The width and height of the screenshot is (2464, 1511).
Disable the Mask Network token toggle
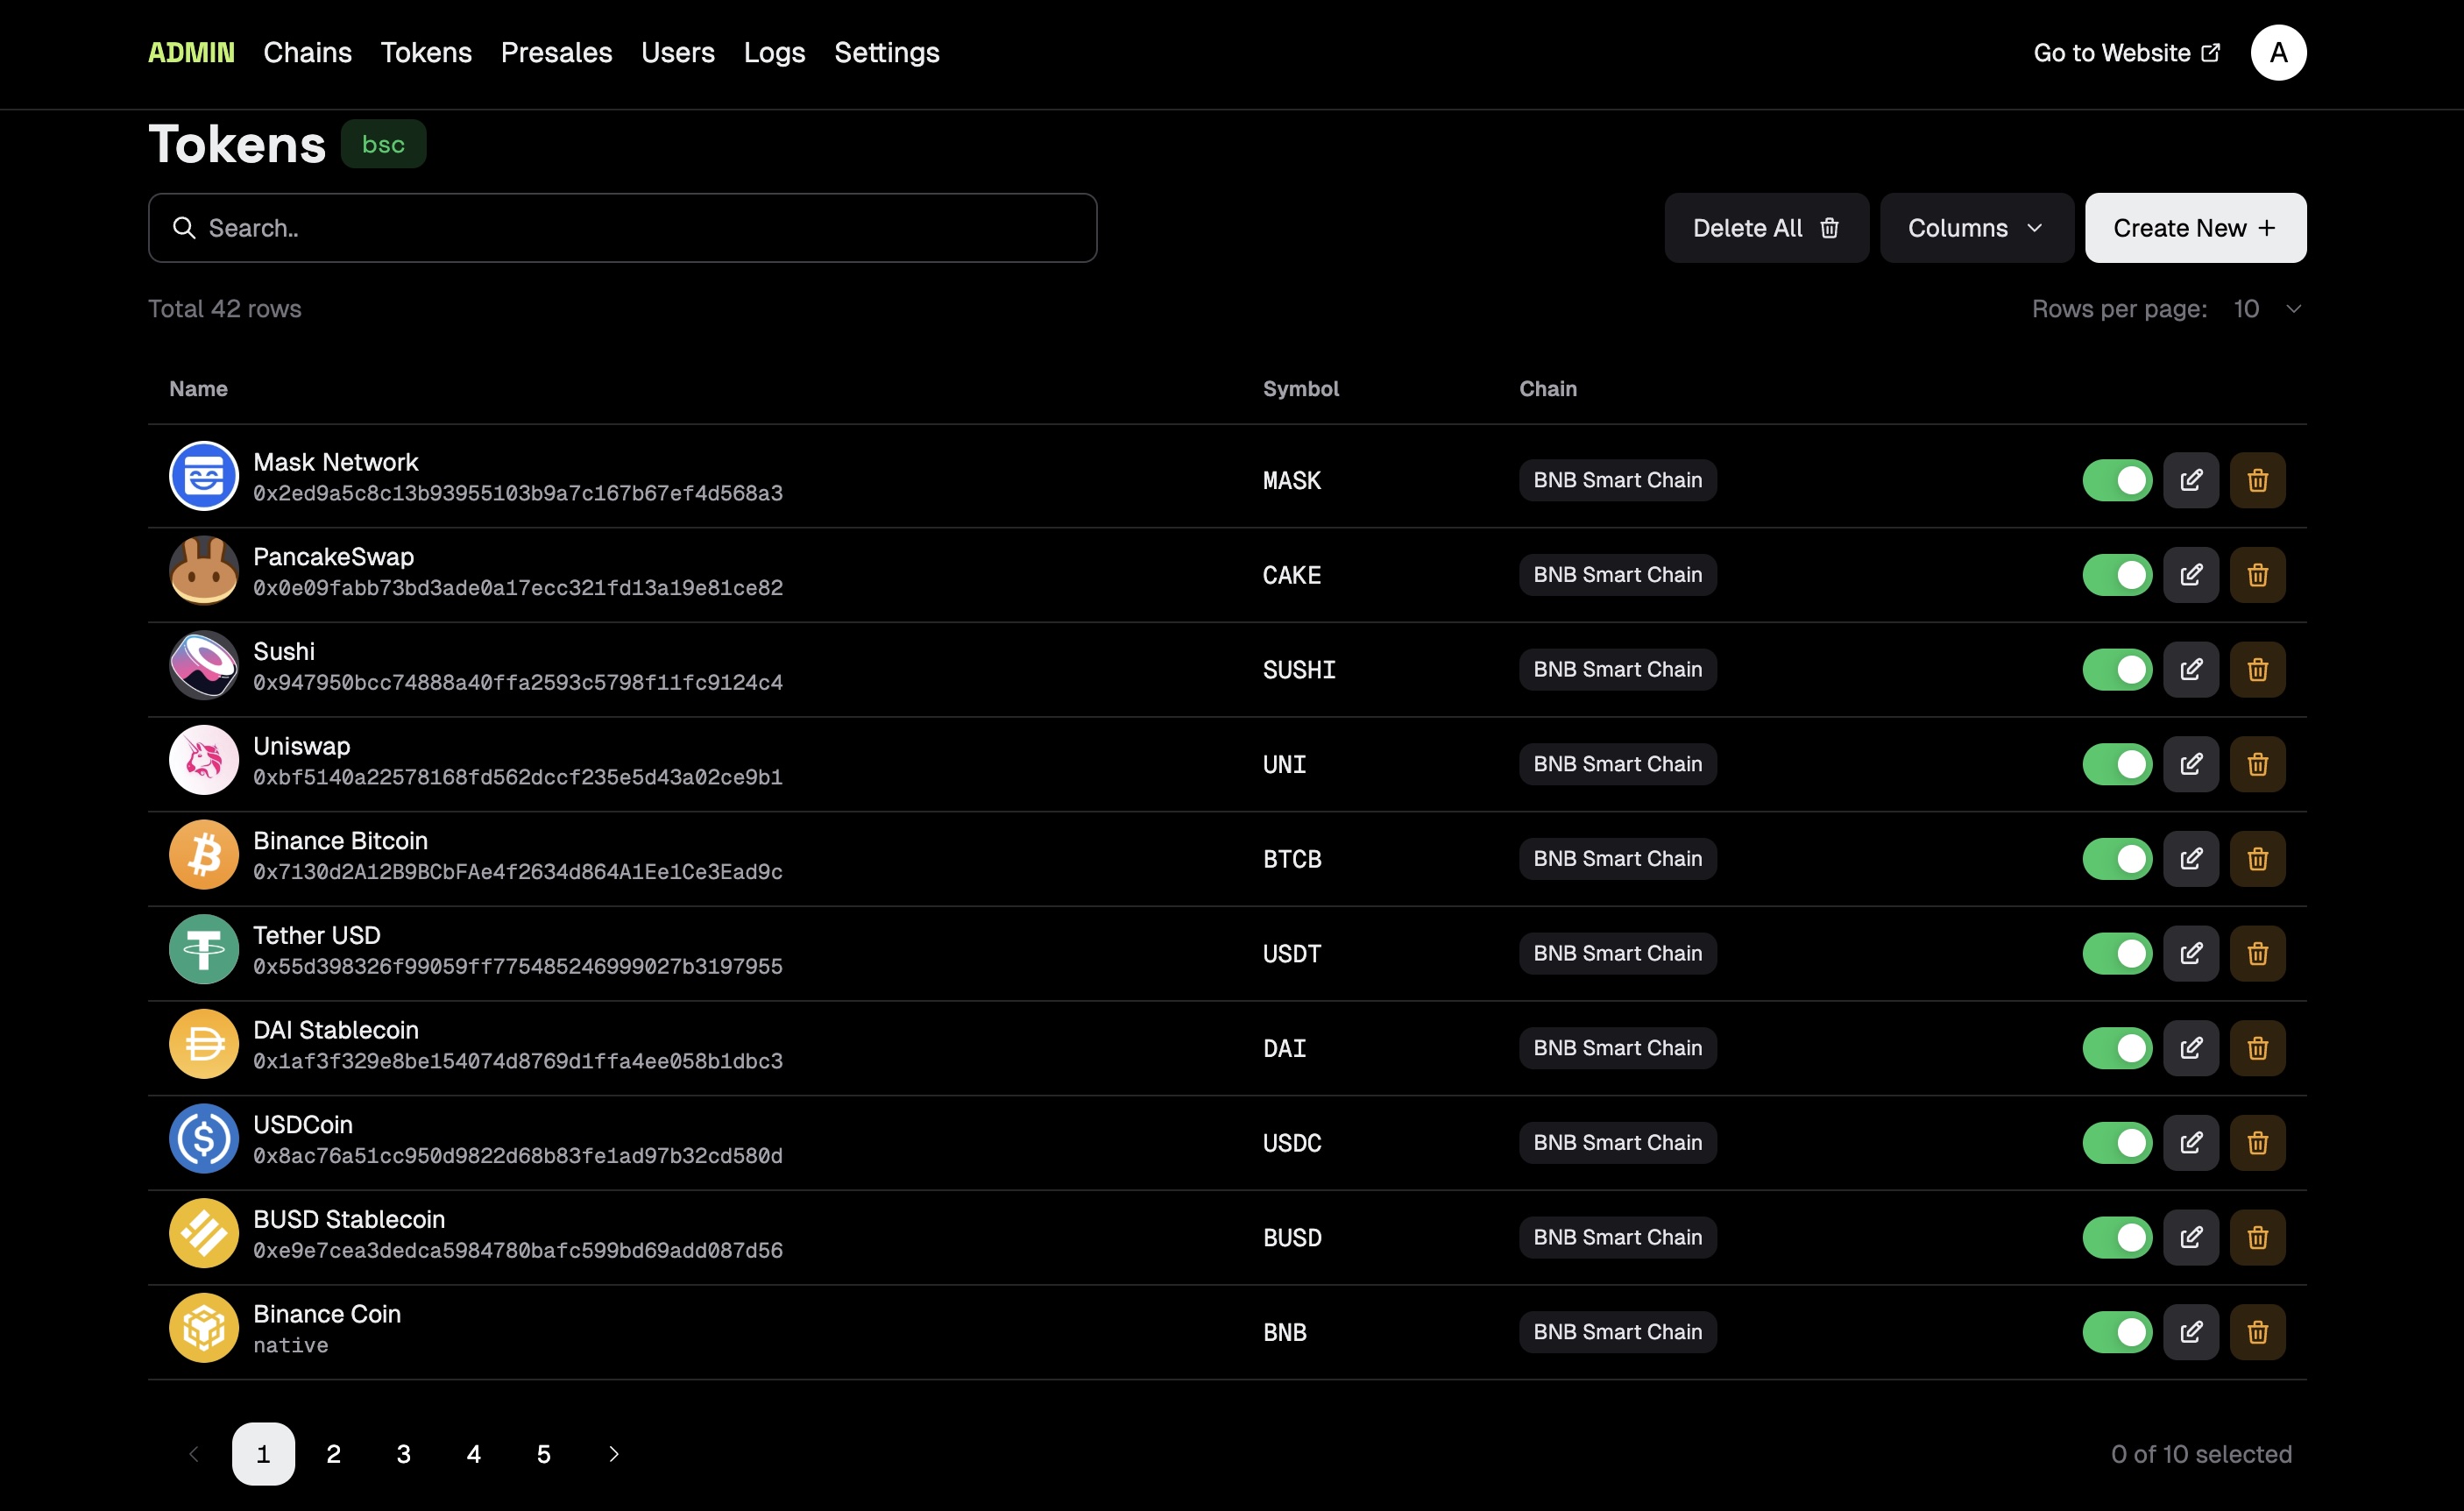[x=2117, y=480]
